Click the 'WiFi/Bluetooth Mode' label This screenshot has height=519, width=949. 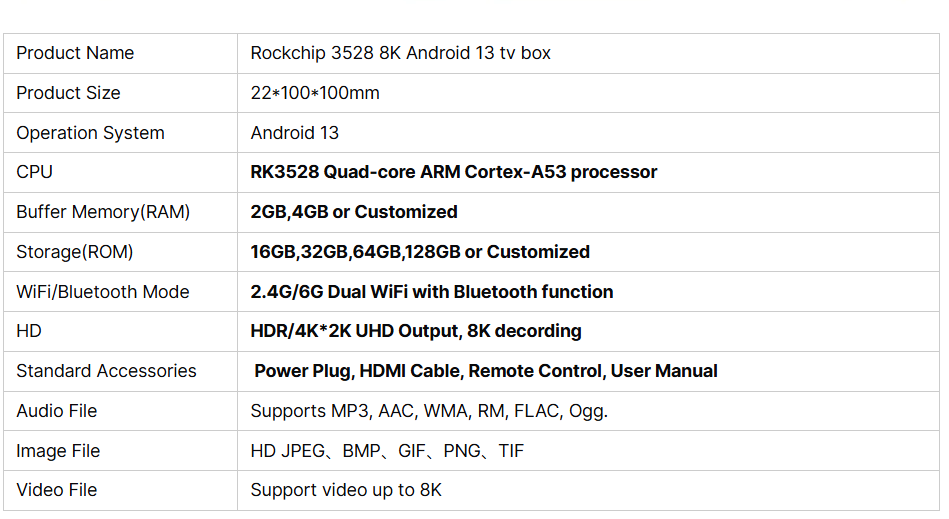102,292
